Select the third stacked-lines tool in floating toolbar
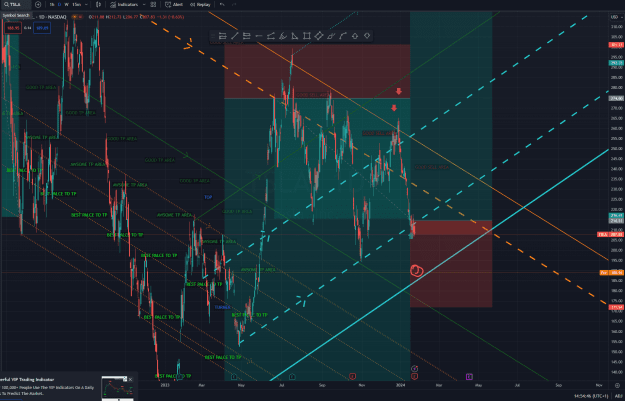Viewport: 625px width, 401px height. pos(247,36)
